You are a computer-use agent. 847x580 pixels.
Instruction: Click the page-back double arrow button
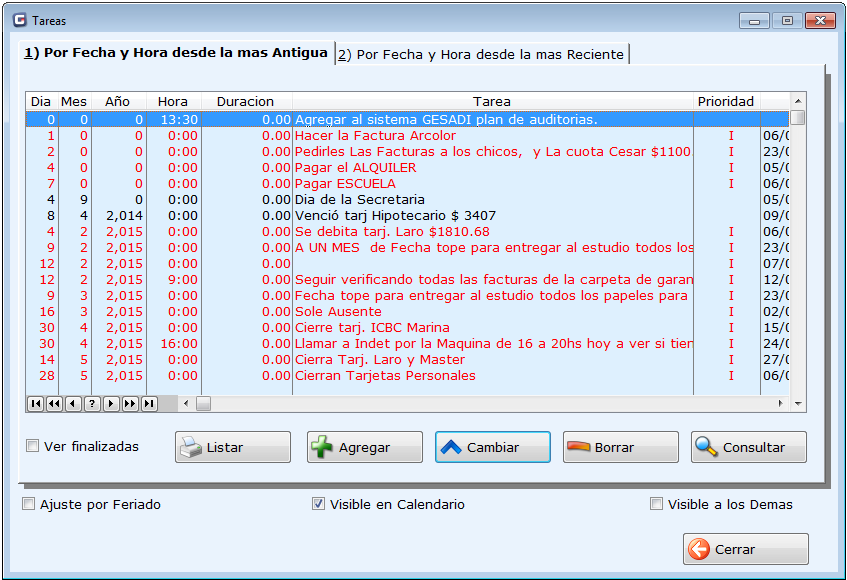click(x=54, y=403)
